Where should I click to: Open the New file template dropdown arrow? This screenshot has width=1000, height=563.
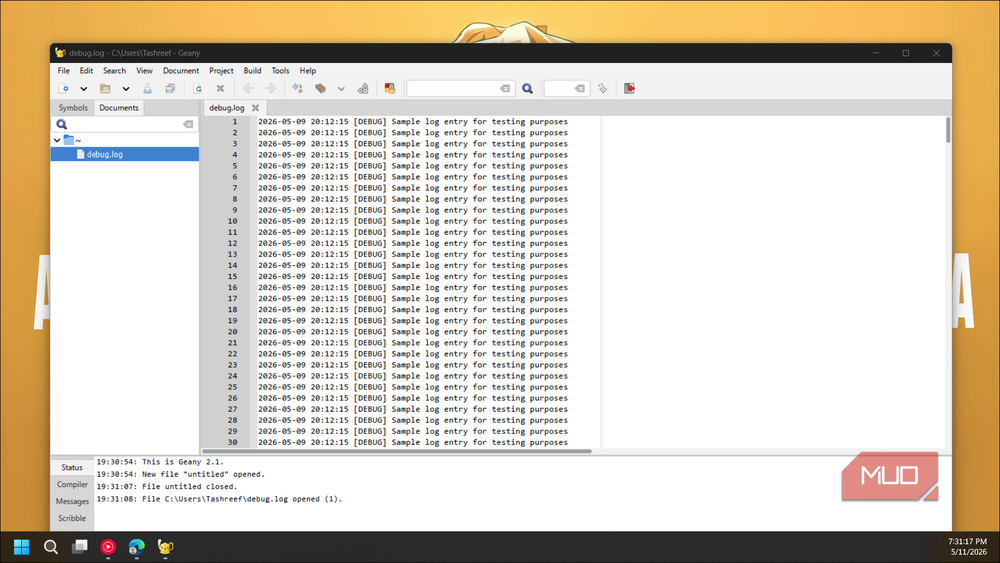click(x=84, y=89)
